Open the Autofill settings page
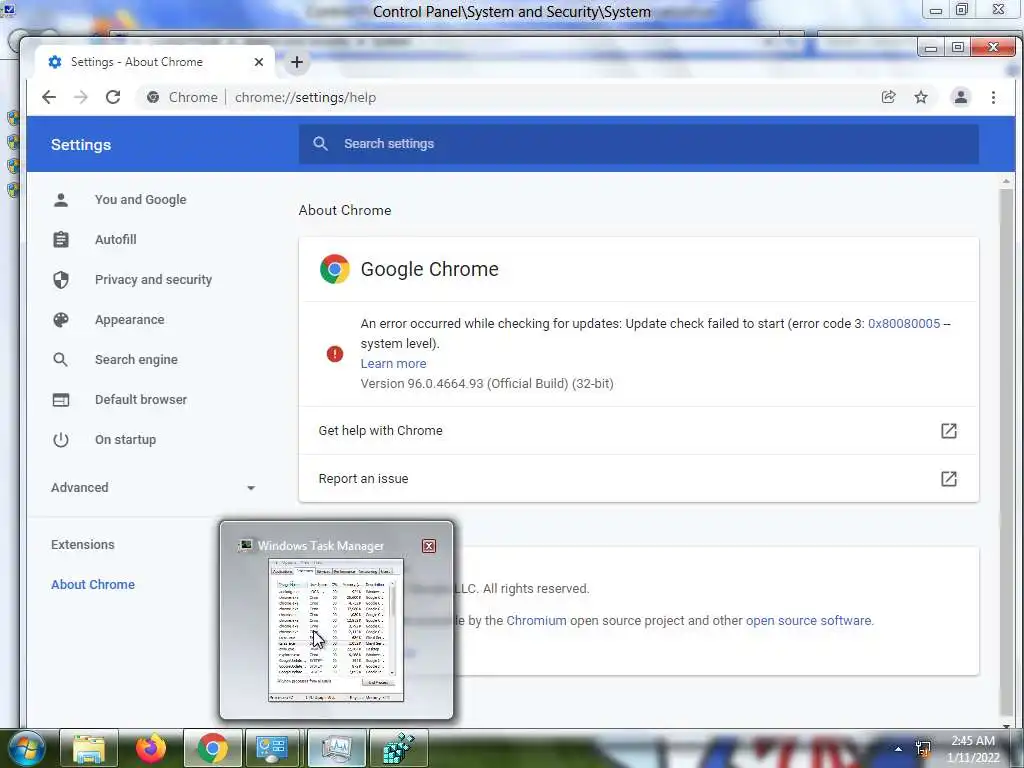This screenshot has width=1024, height=768. coord(116,240)
